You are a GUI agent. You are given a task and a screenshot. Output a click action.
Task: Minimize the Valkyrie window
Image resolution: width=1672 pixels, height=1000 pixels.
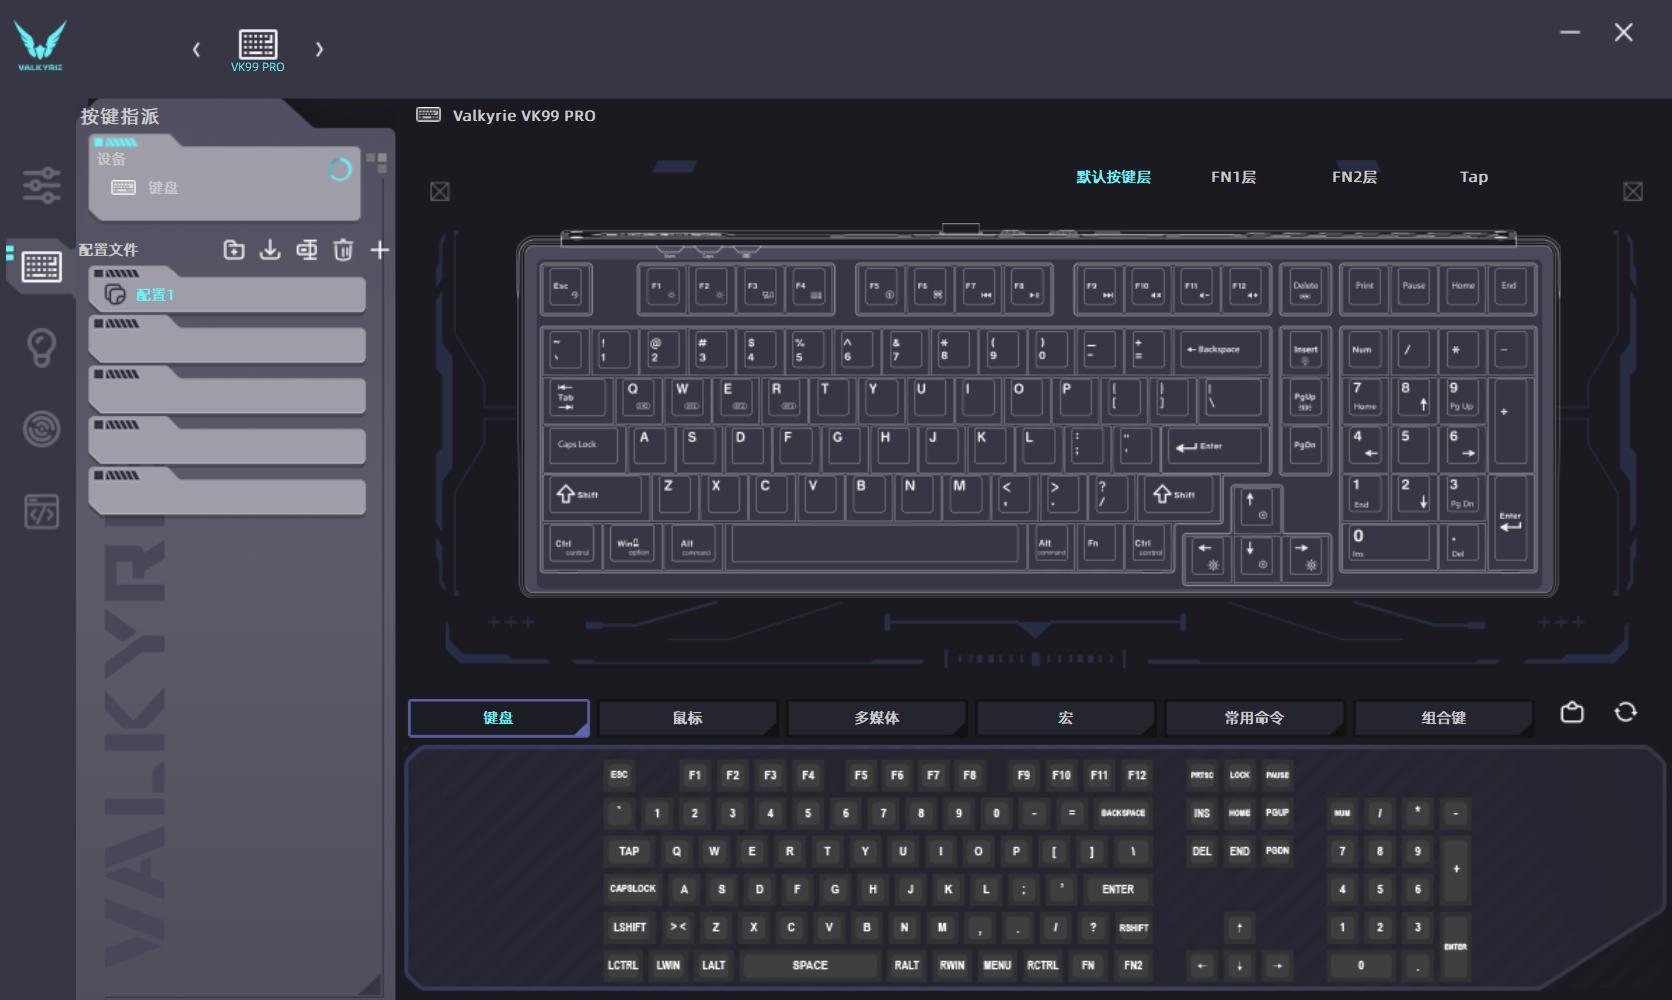1570,32
